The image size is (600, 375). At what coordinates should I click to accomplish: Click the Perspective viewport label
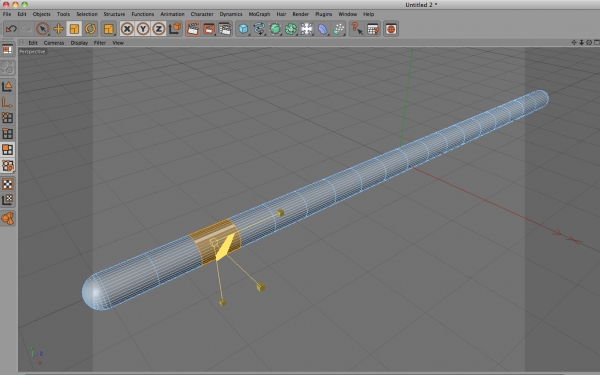click(x=32, y=52)
